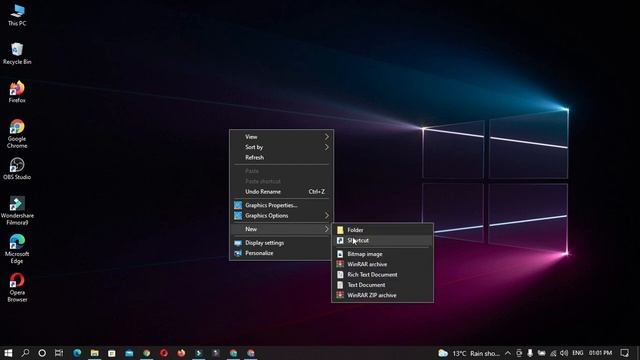Open the network tray icon
The image size is (640, 360).
(x=553, y=353)
